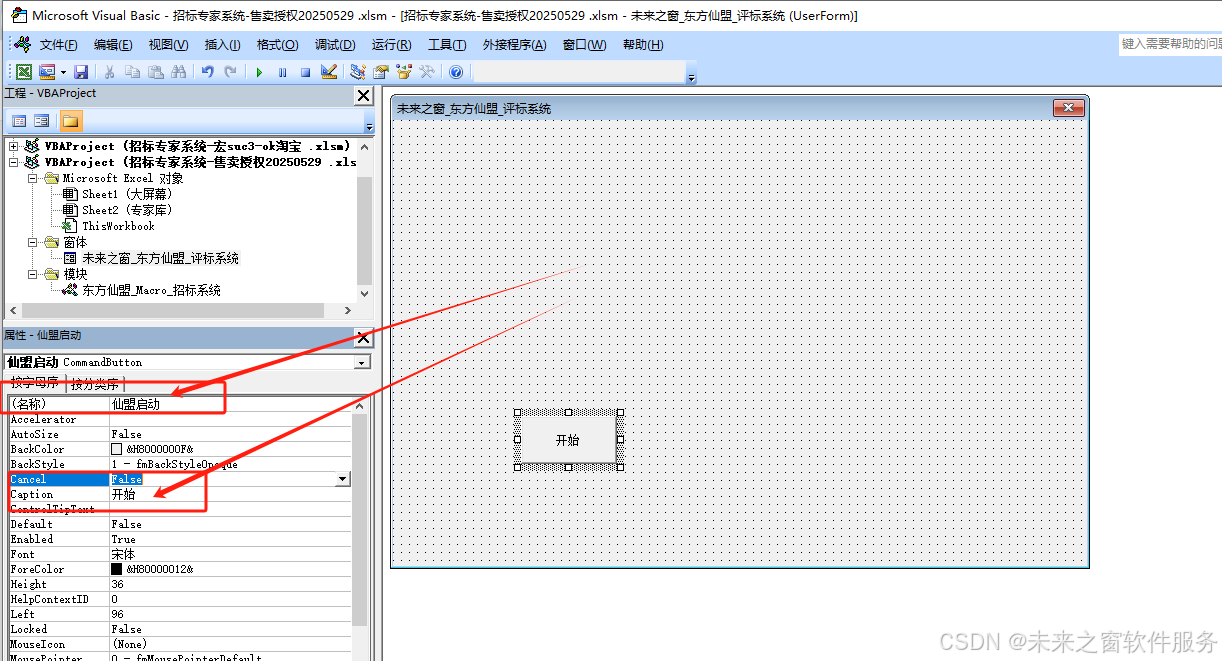Screen dimensions: 1222x661
Task: Click the Enabled property row
Action: (x=180, y=539)
